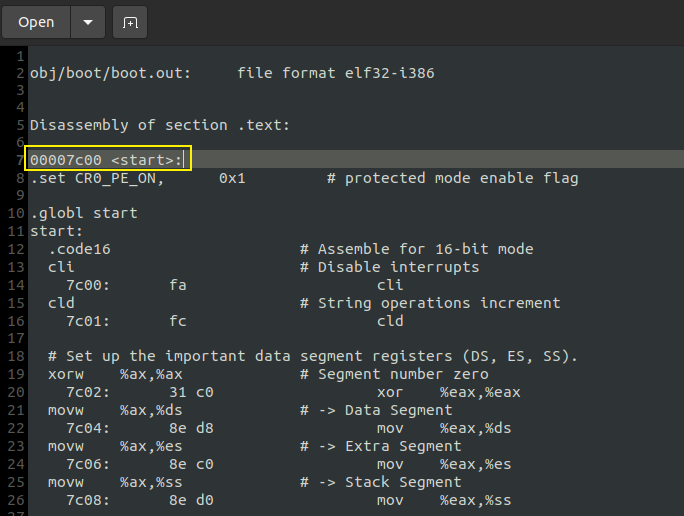Click the '.globl start' line

pyautogui.click(x=84, y=213)
